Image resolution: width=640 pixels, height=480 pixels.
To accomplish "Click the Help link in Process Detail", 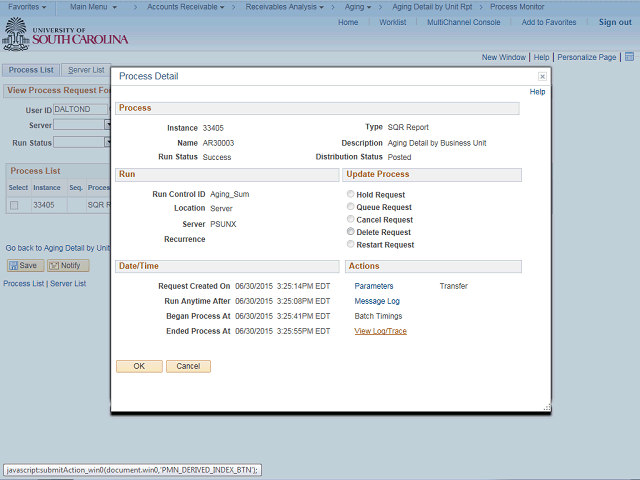I will [537, 92].
